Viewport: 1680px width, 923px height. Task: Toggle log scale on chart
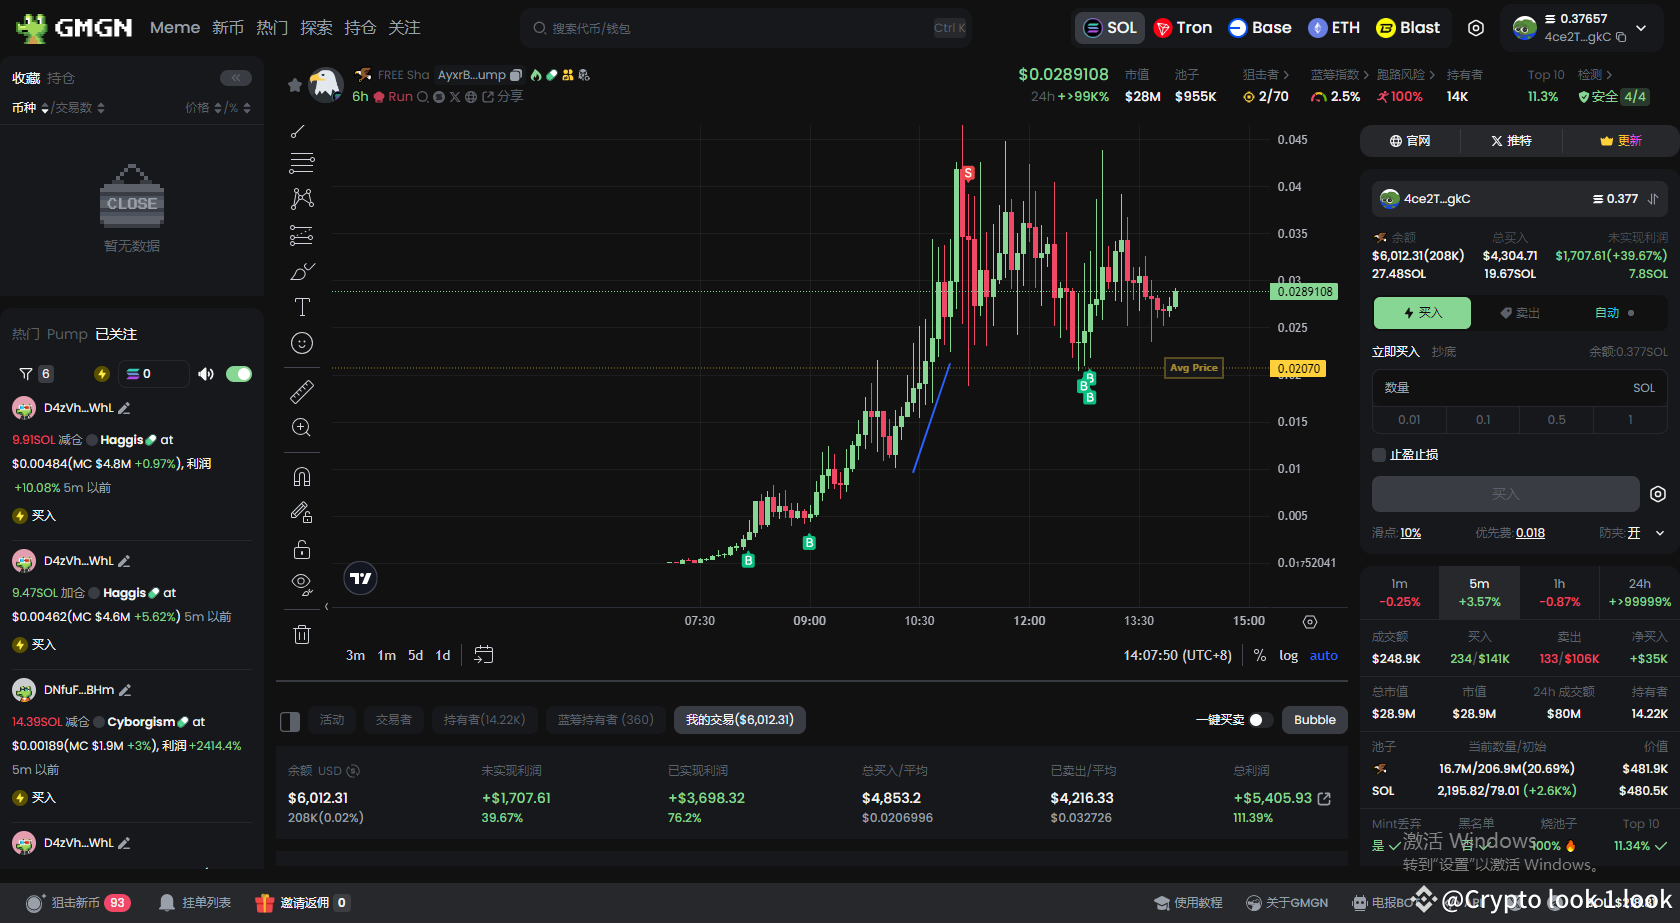click(x=1288, y=656)
